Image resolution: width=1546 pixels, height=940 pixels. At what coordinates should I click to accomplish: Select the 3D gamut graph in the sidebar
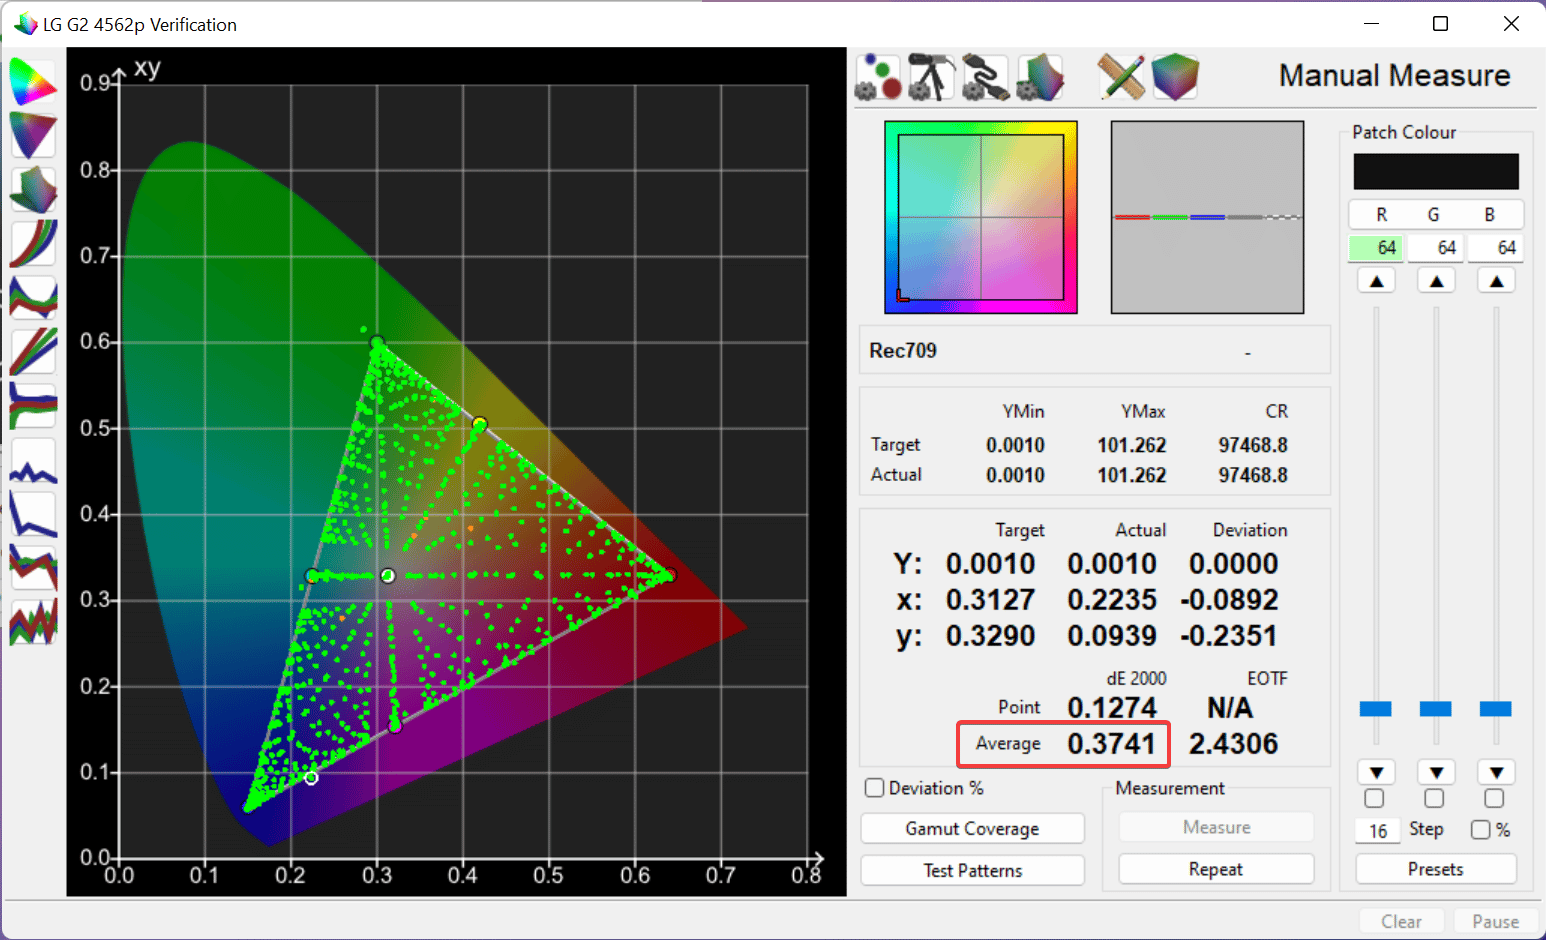click(32, 190)
